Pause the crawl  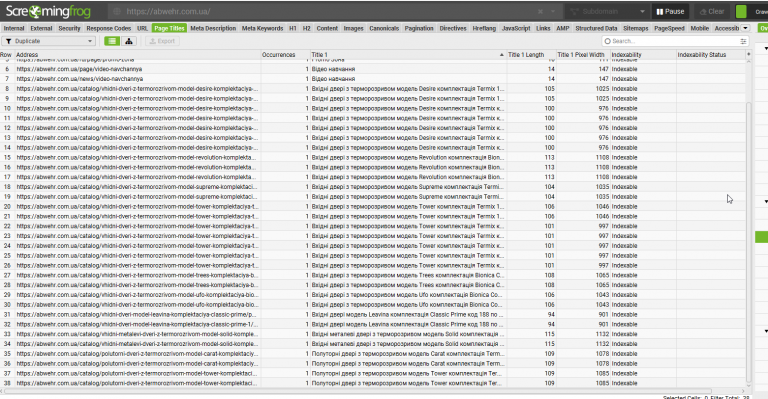[671, 11]
